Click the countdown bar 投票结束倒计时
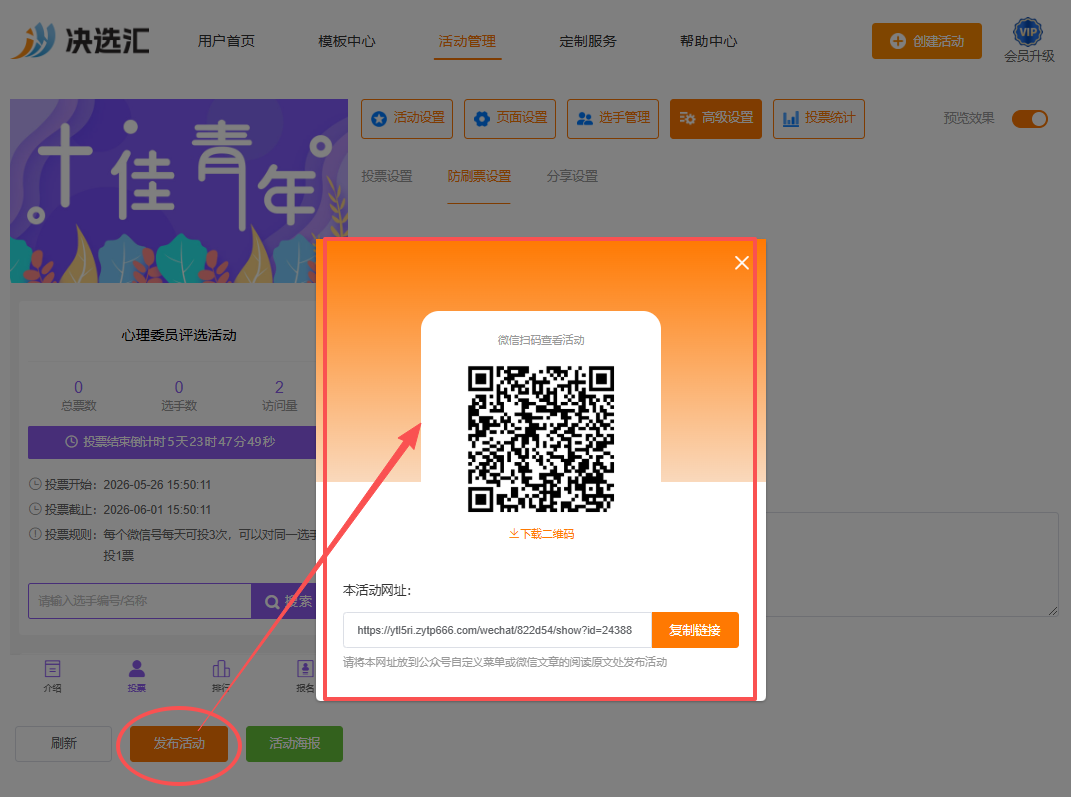This screenshot has height=797, width=1071. [x=171, y=442]
